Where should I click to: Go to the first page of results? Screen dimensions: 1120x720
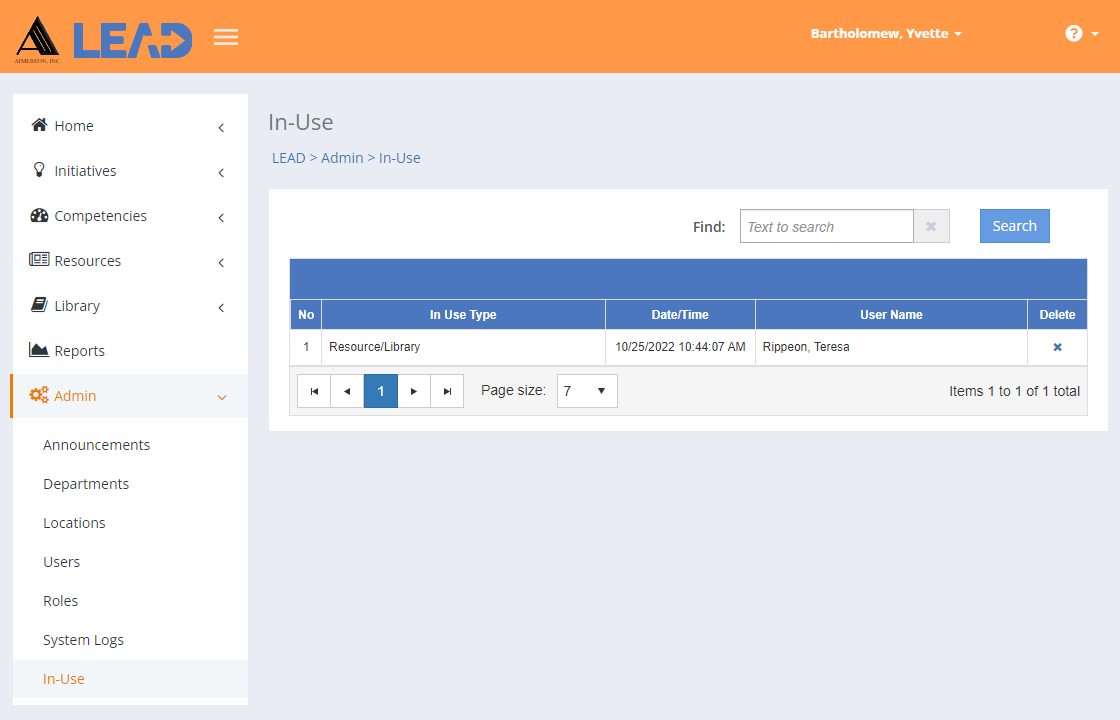[314, 391]
